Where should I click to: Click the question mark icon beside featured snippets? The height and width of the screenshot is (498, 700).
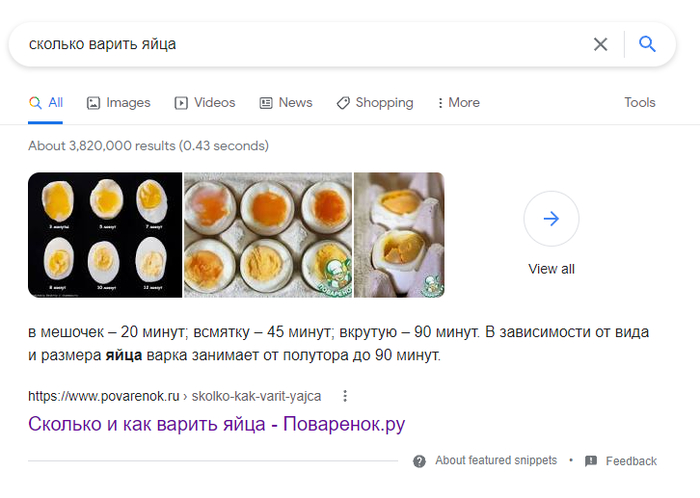(420, 461)
